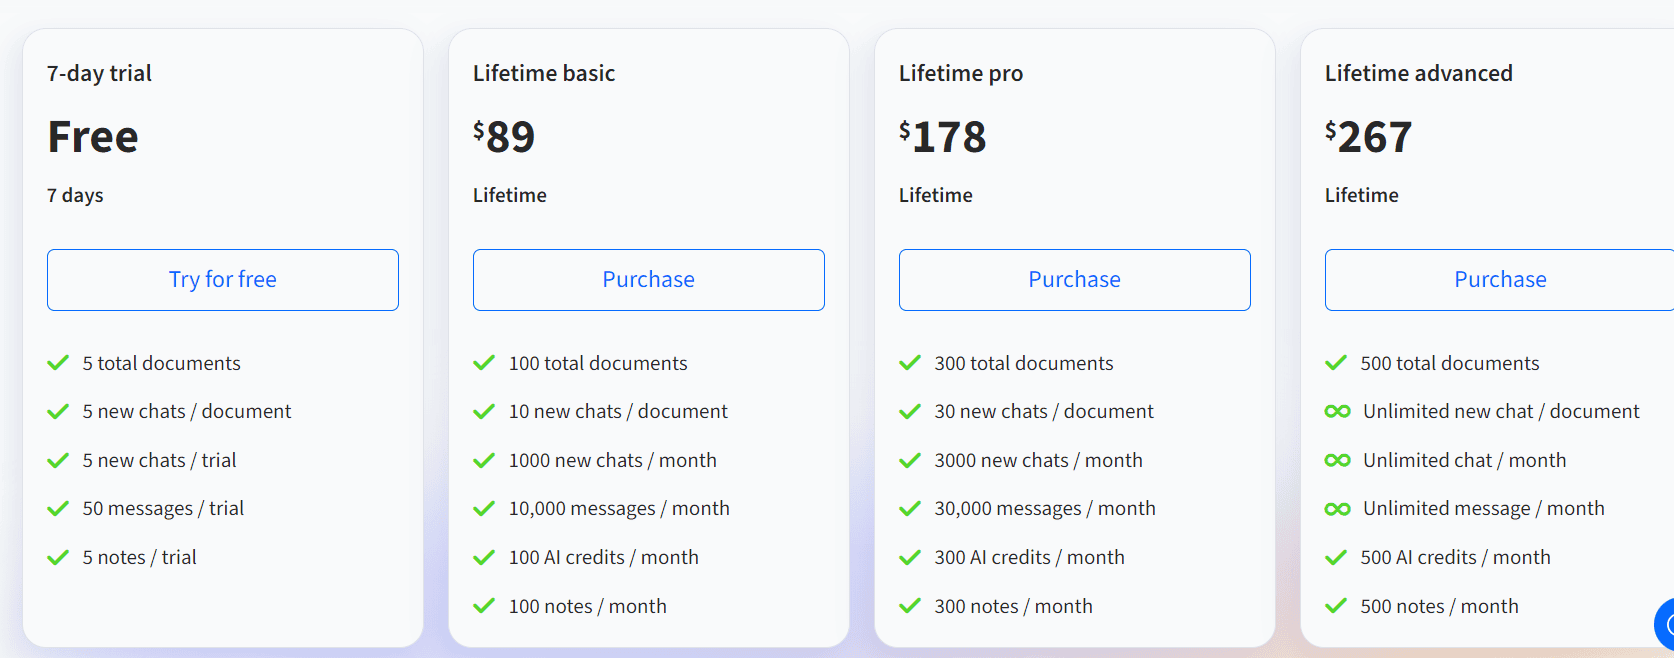Select the Lifetime basic plan title
Image resolution: width=1674 pixels, height=658 pixels.
point(544,73)
